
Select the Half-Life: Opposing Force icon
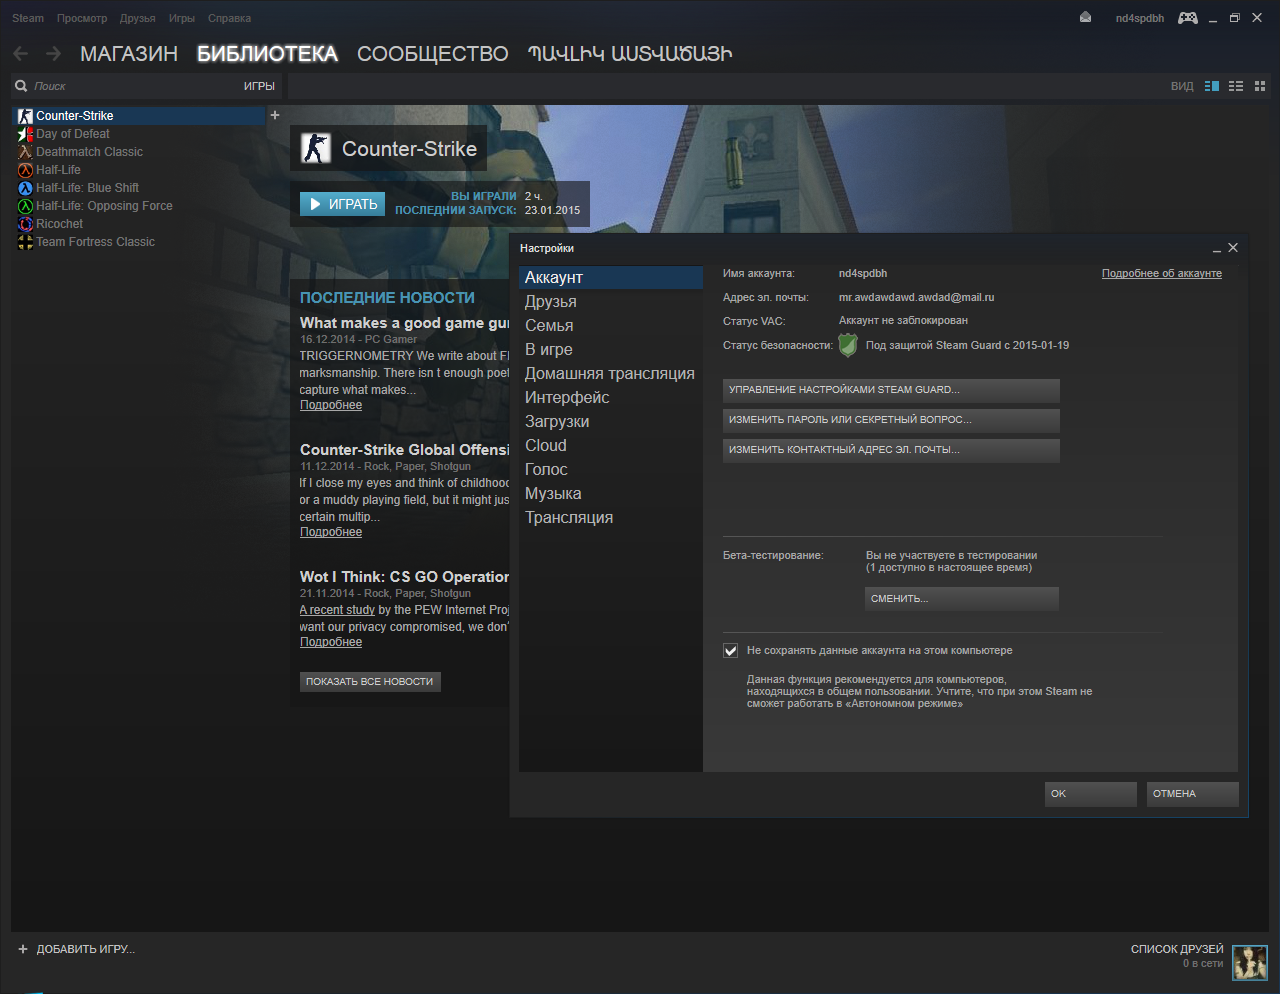(x=25, y=206)
